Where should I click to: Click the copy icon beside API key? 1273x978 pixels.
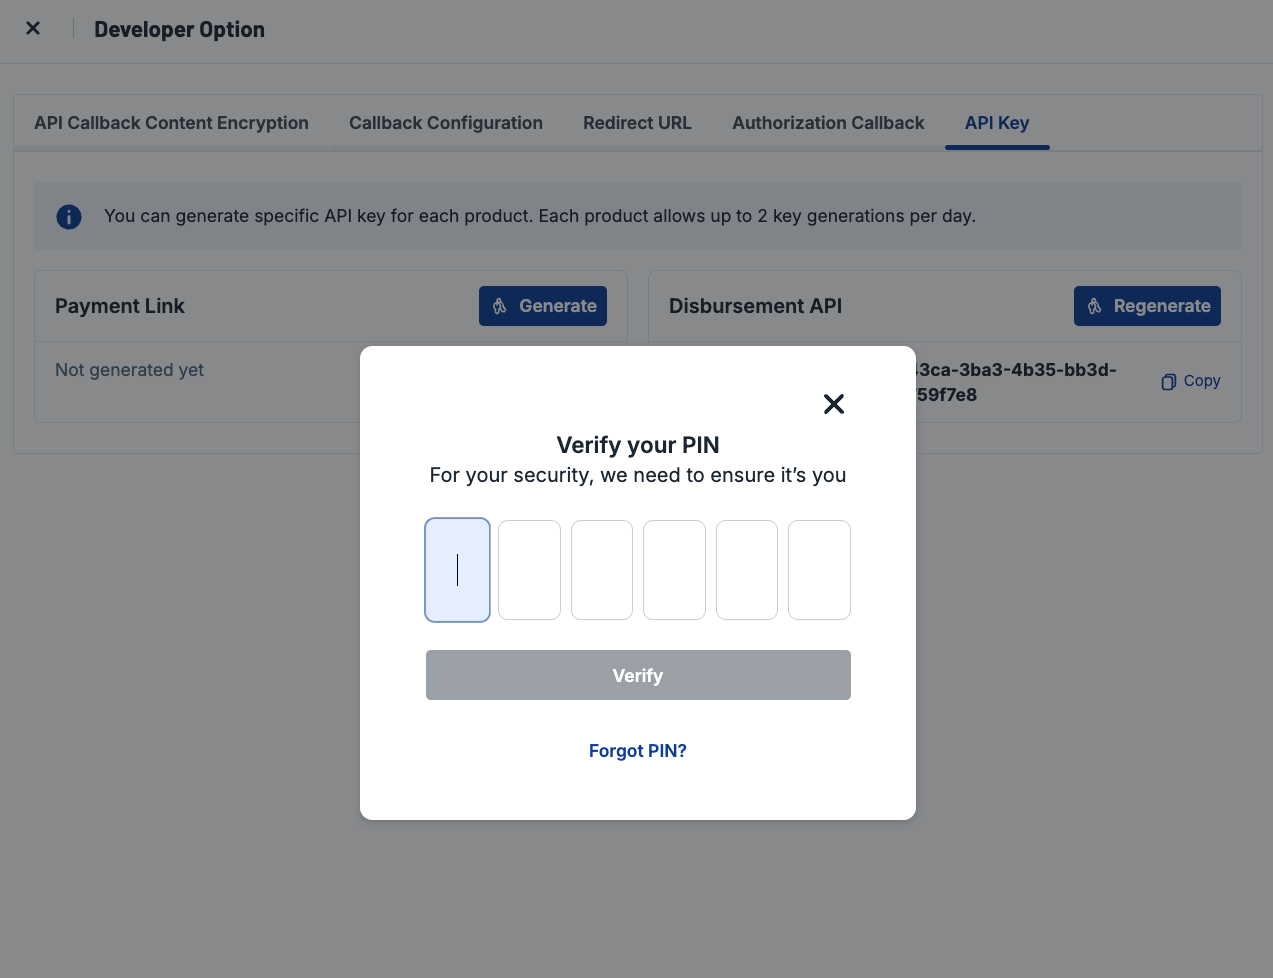1168,382
